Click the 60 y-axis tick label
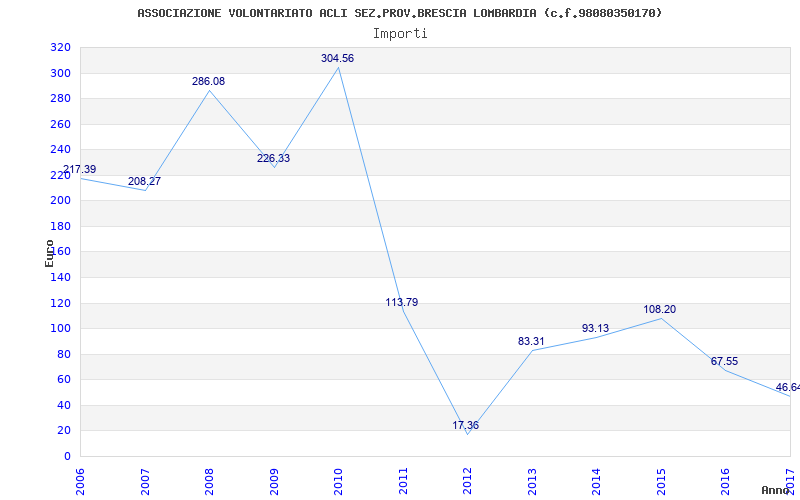This screenshot has width=800, height=500. click(x=64, y=380)
